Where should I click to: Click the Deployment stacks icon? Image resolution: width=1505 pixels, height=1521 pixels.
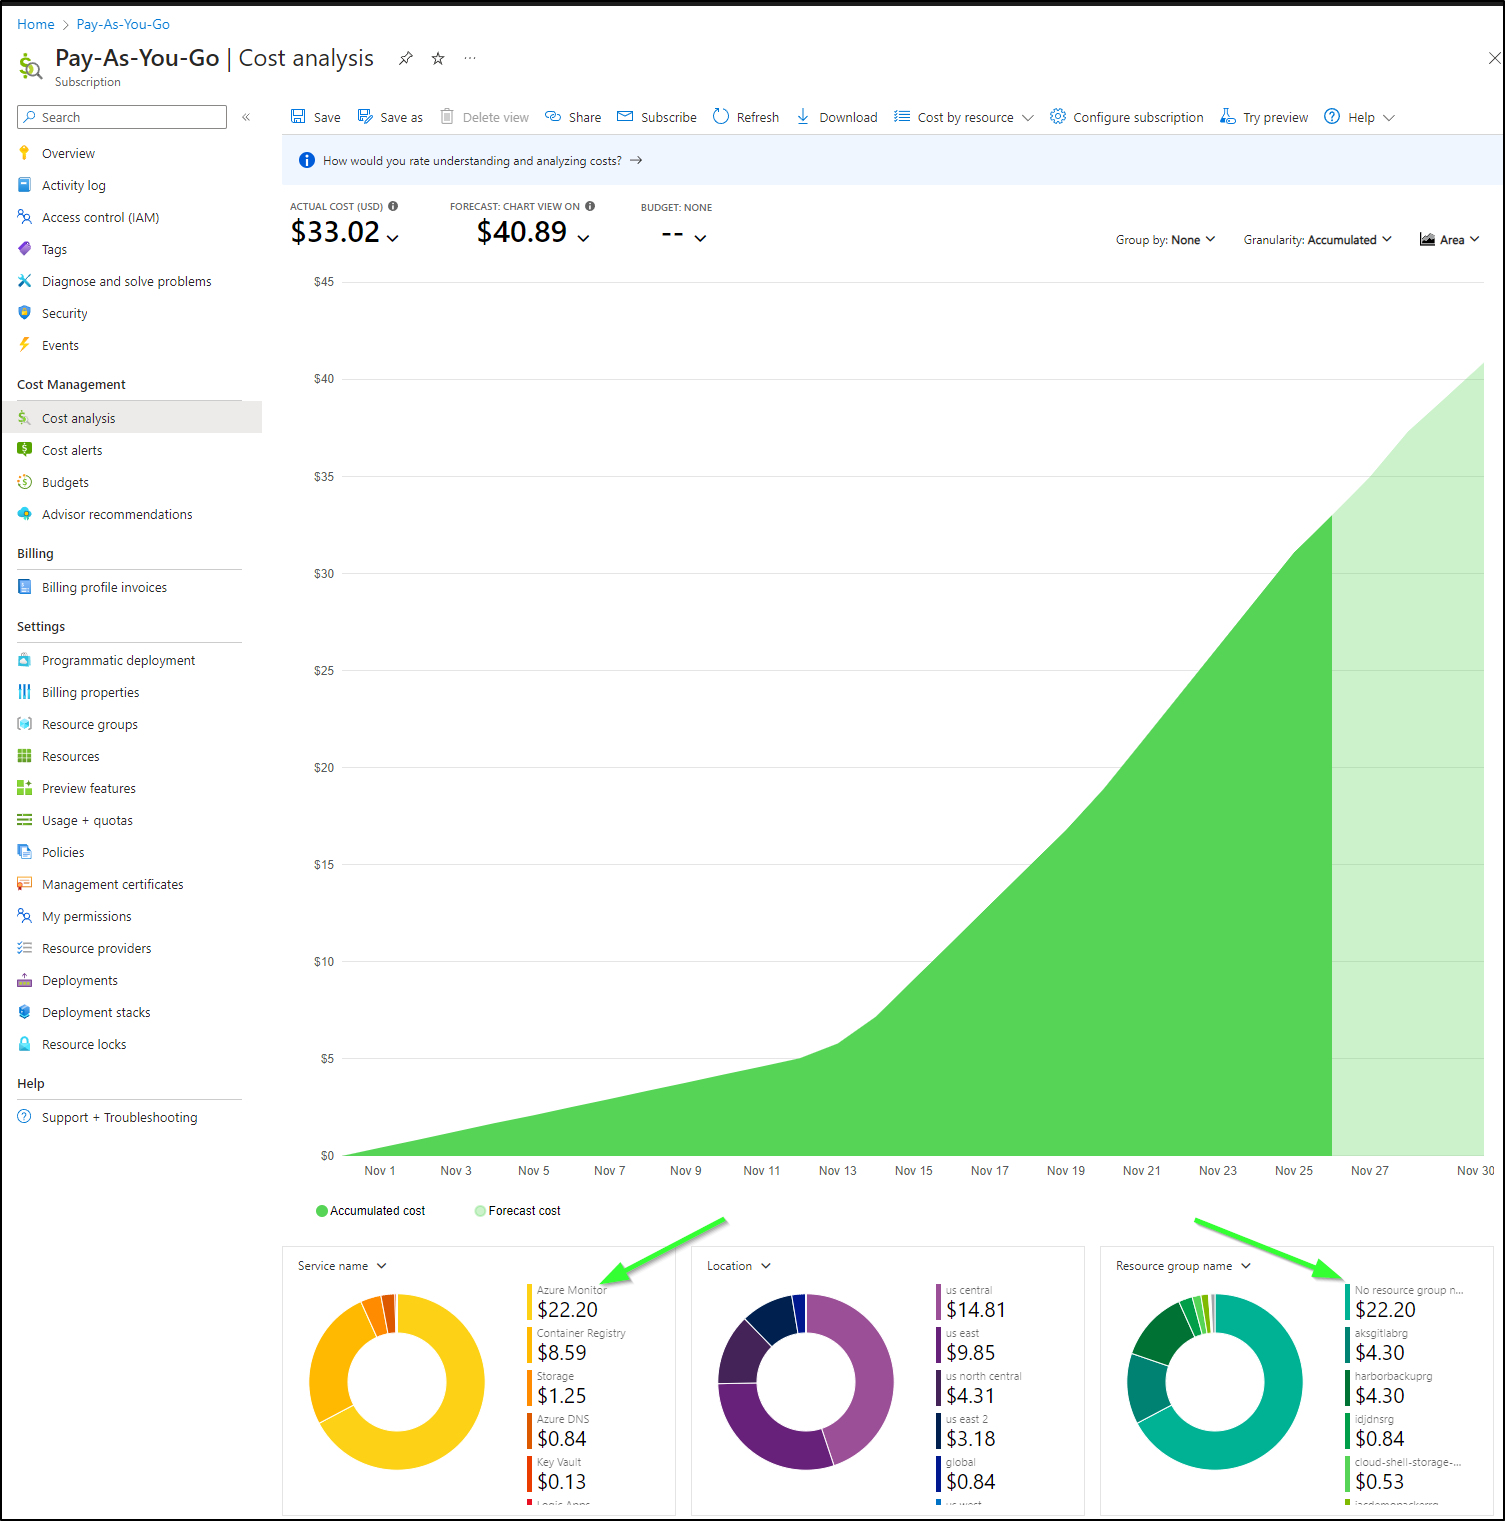click(x=24, y=1012)
